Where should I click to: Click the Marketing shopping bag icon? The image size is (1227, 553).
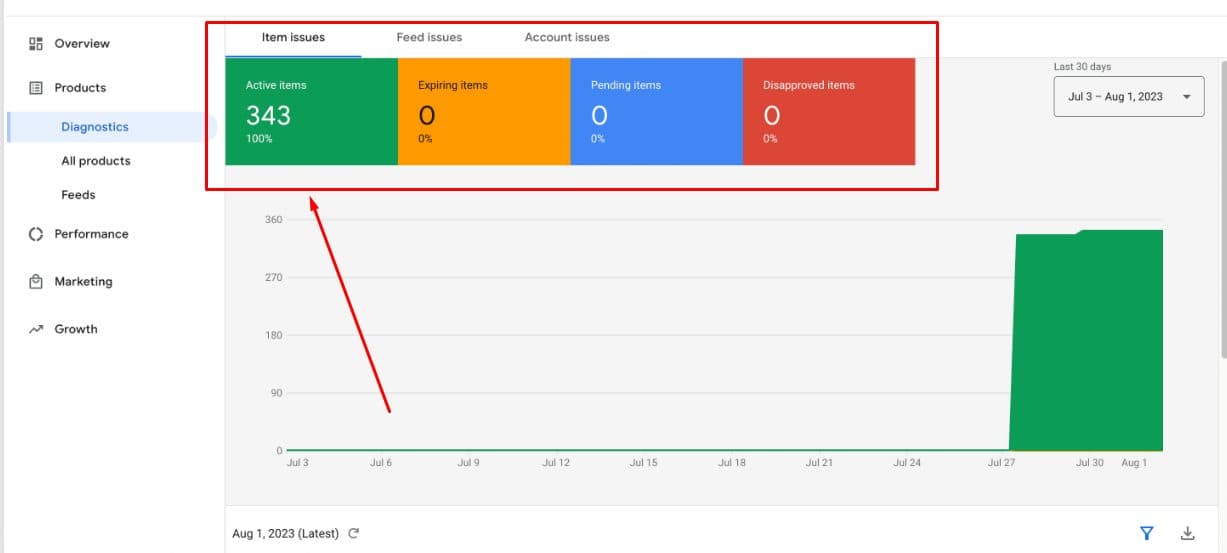click(x=36, y=282)
